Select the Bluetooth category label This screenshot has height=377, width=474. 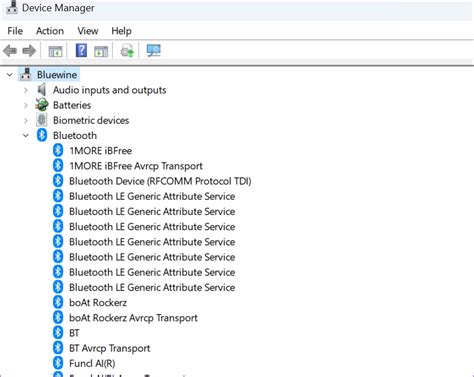75,135
